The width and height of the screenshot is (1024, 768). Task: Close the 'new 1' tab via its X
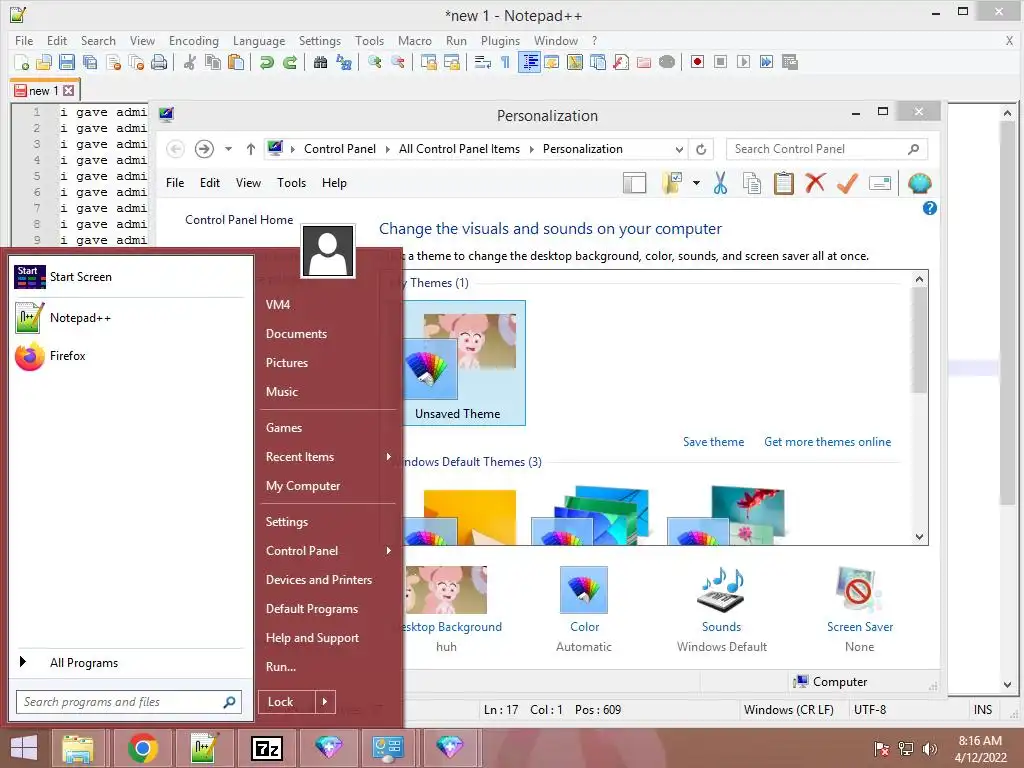69,91
